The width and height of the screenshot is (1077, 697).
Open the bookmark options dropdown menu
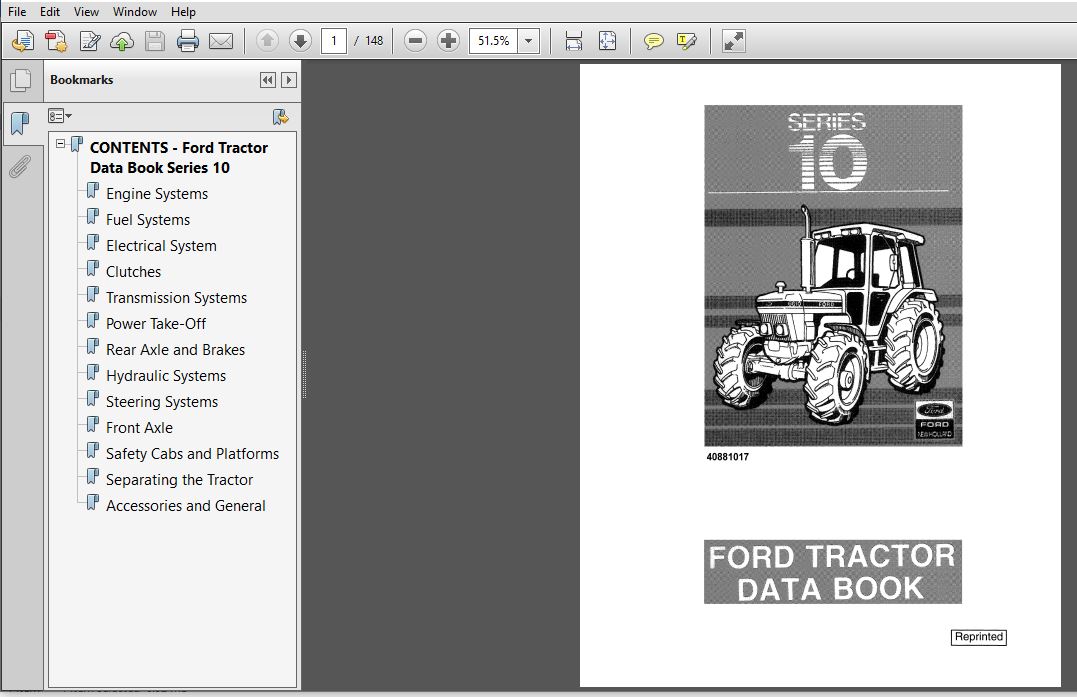[x=60, y=116]
